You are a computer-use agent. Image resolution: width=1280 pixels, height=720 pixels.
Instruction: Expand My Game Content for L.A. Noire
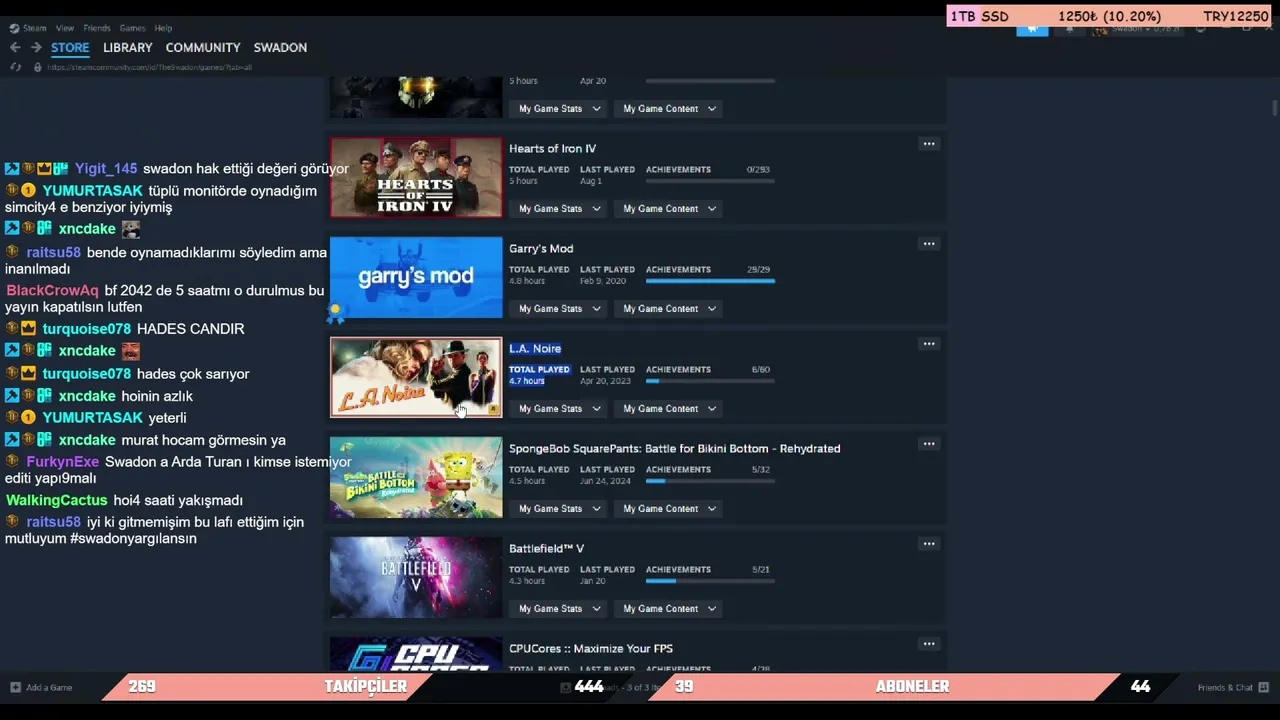(669, 409)
